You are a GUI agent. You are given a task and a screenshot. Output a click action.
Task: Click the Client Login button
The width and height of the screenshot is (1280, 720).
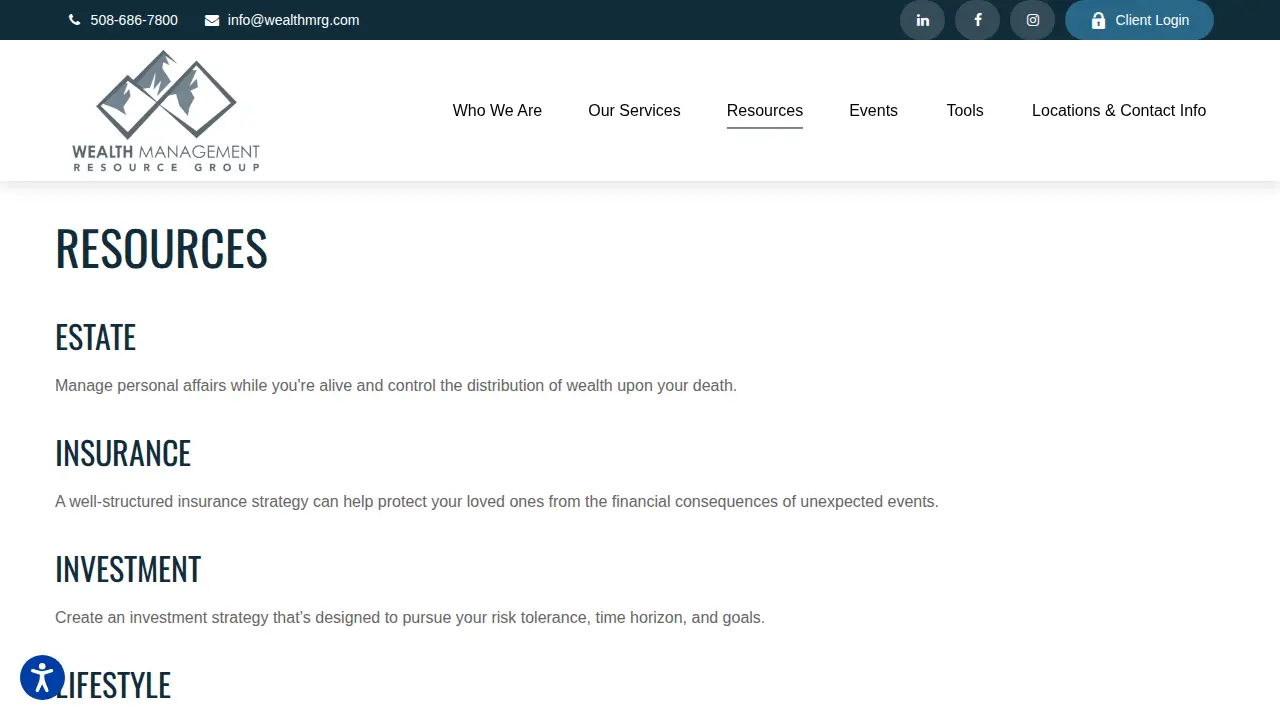[1139, 20]
